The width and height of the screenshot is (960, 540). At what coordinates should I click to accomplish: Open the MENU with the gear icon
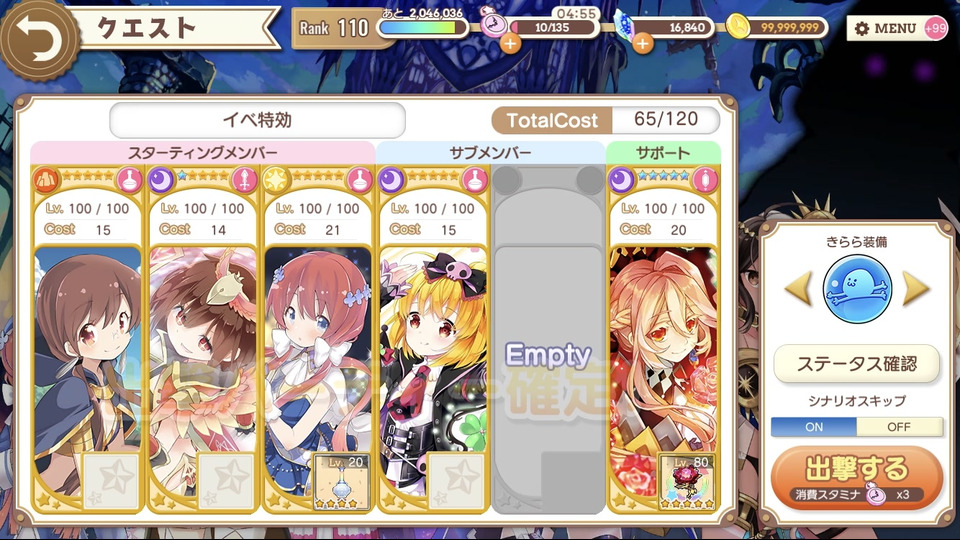[885, 28]
